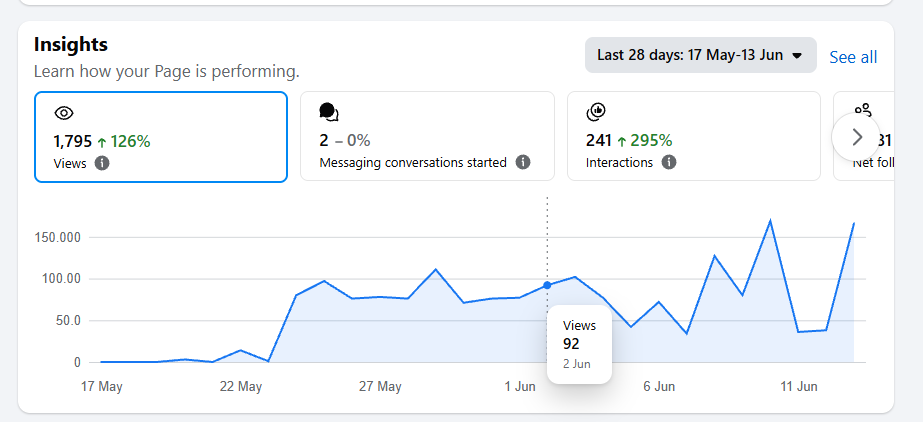Open the info icon next to Views
The width and height of the screenshot is (923, 422).
coord(102,163)
